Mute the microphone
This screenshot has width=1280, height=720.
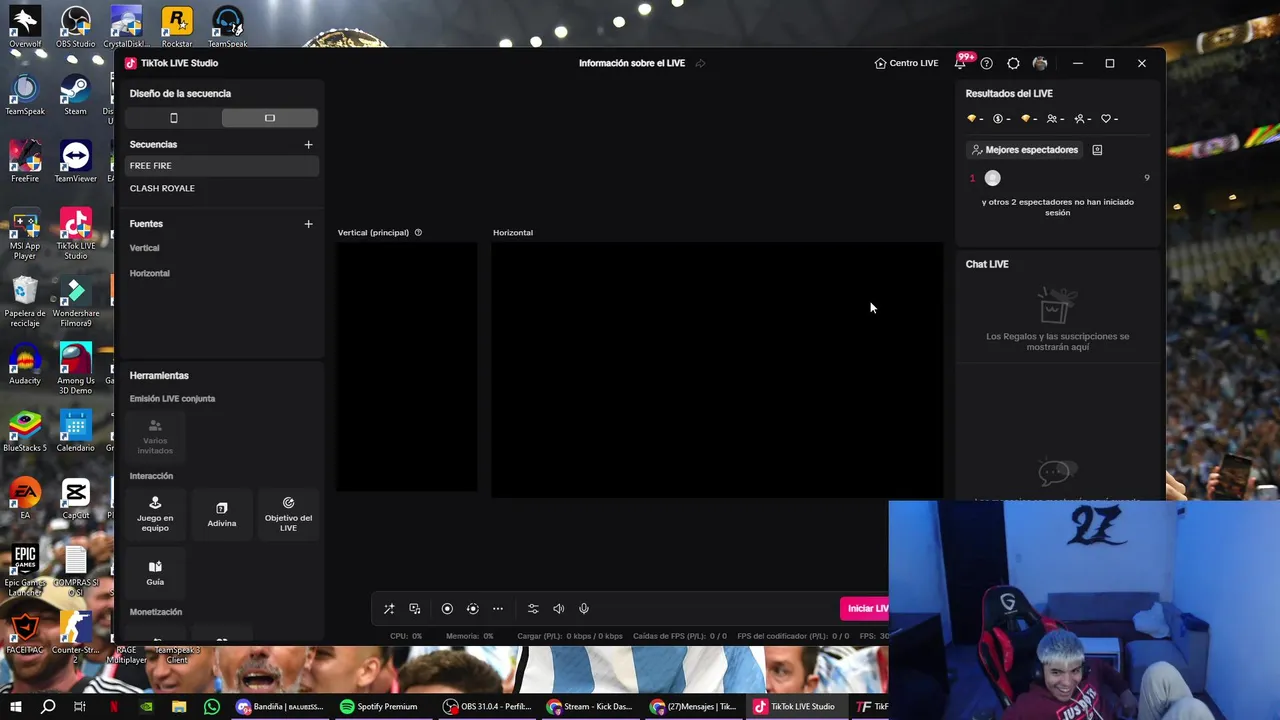pos(584,609)
